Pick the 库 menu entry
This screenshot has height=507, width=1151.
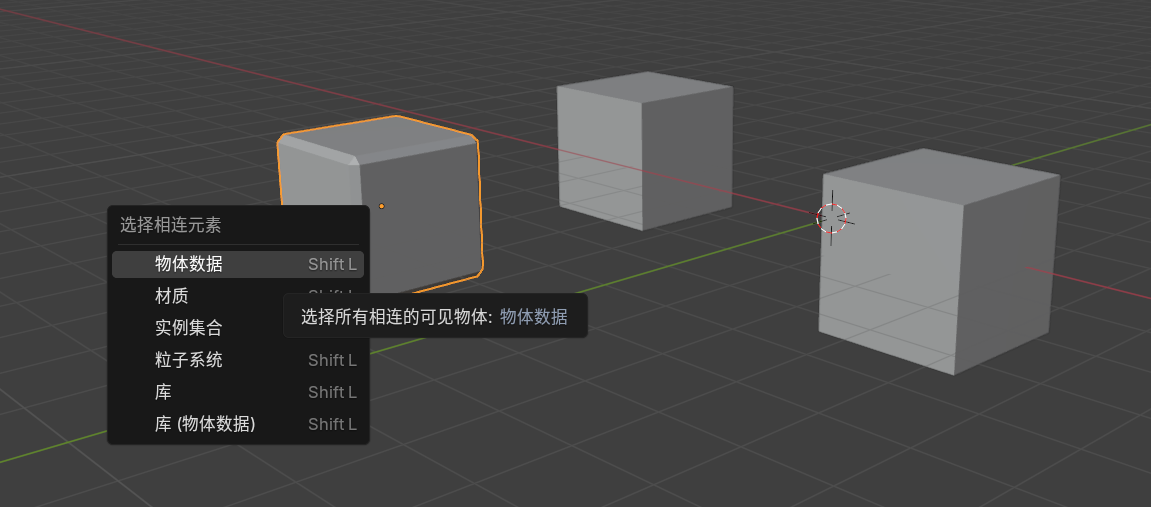238,392
